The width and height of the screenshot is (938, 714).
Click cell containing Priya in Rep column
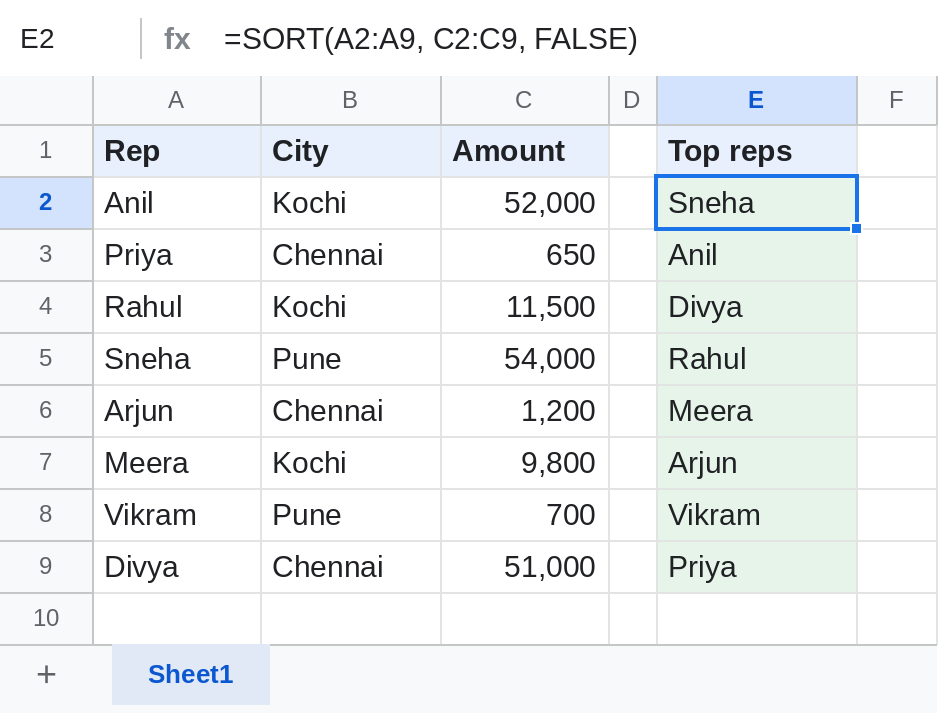pyautogui.click(x=177, y=255)
